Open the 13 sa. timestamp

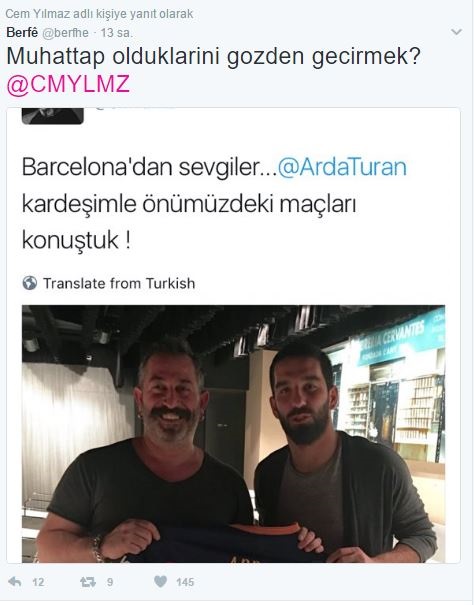coord(117,33)
